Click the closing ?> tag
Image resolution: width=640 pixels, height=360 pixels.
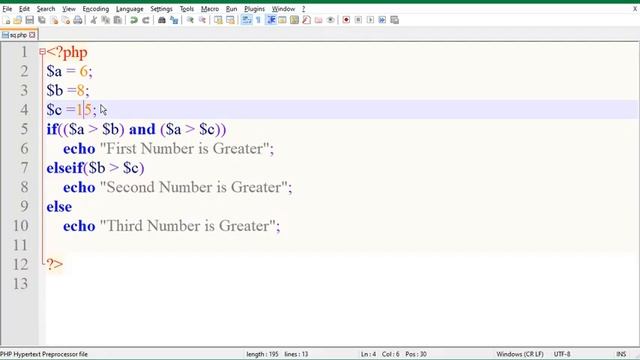click(x=55, y=264)
